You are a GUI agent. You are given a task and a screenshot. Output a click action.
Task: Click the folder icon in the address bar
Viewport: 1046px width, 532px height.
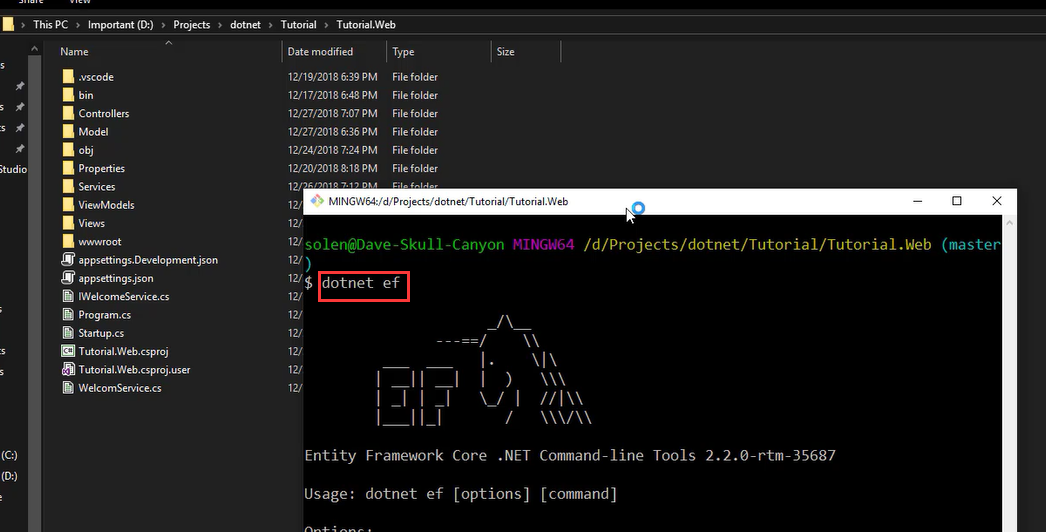point(8,25)
